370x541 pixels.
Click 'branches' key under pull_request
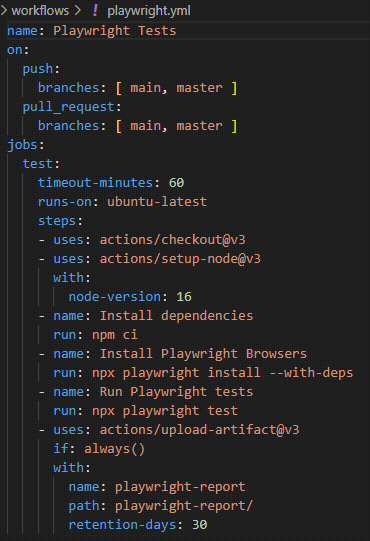[69, 126]
